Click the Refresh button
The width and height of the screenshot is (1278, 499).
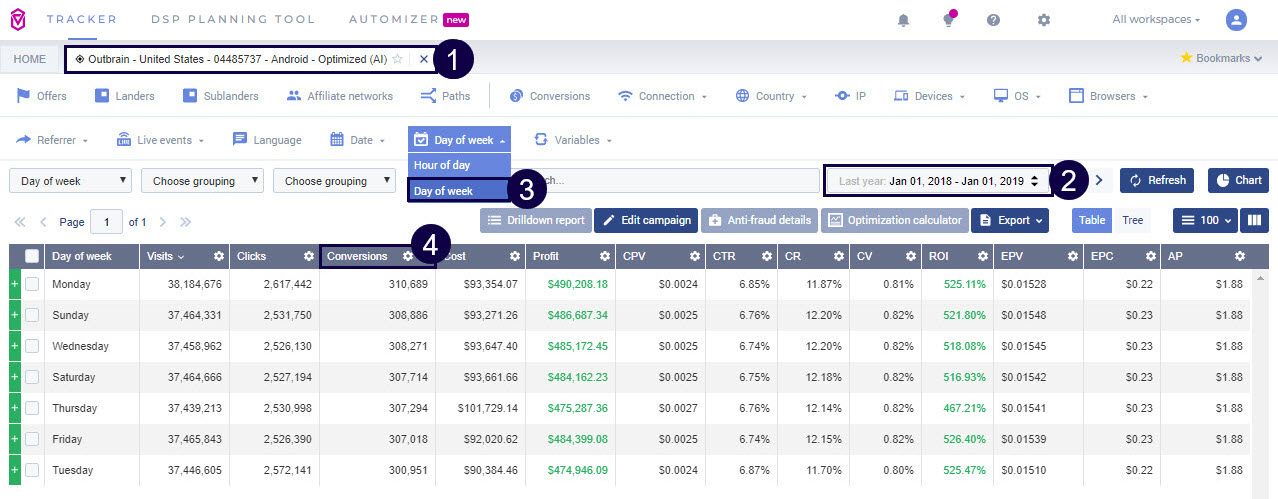(x=1157, y=180)
